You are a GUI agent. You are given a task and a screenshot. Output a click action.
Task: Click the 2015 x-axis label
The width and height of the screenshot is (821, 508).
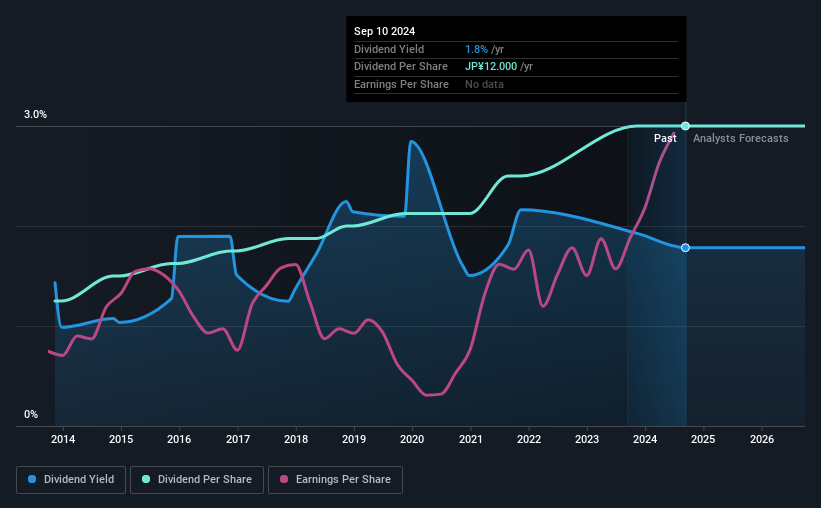(x=121, y=439)
